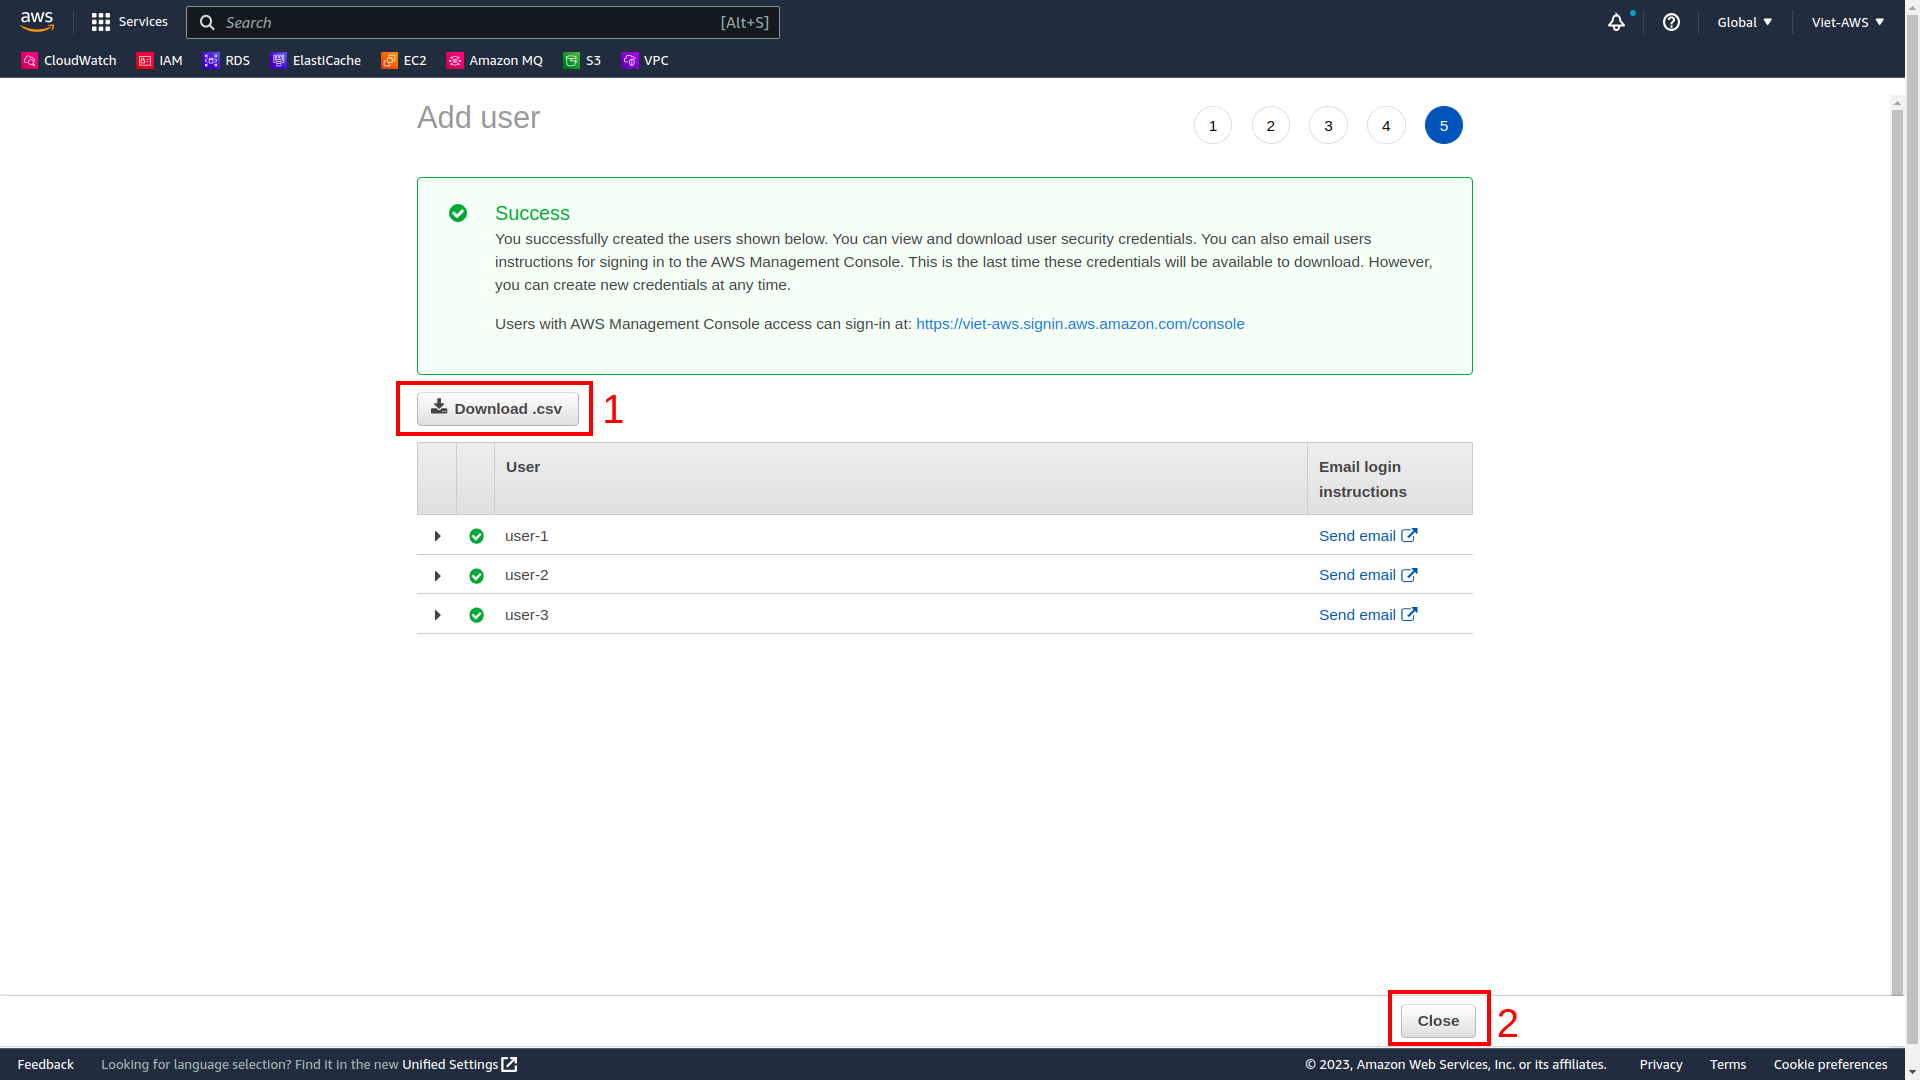This screenshot has width=1920, height=1080.
Task: Click the Download .csv button
Action: point(498,409)
